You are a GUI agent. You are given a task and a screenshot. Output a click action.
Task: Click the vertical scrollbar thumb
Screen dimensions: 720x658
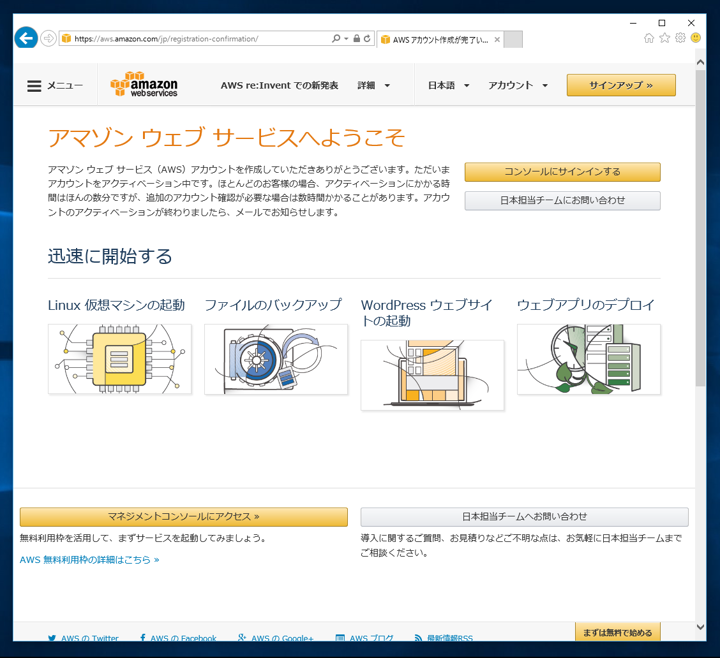(700, 228)
